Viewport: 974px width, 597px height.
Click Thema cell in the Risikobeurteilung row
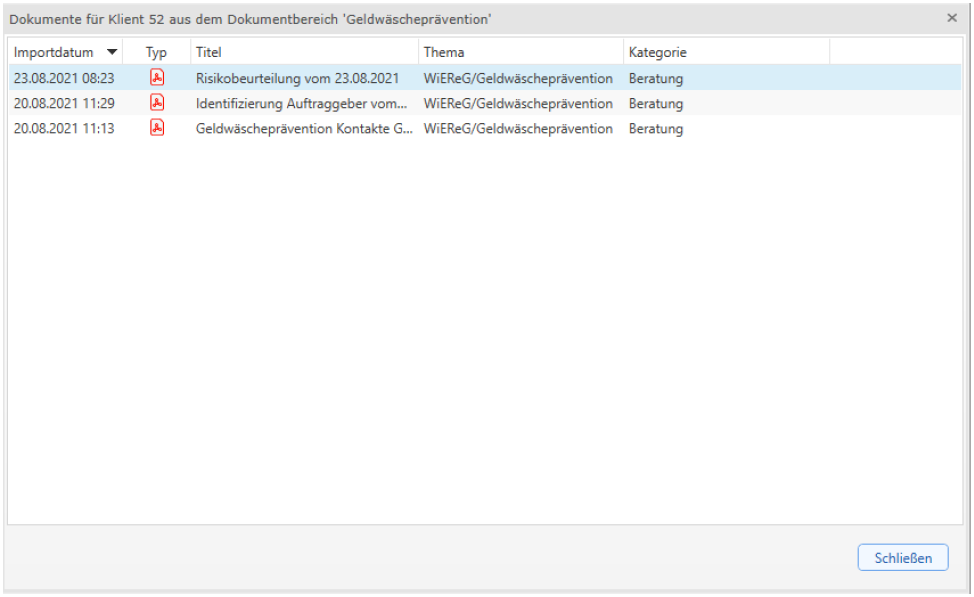click(518, 78)
